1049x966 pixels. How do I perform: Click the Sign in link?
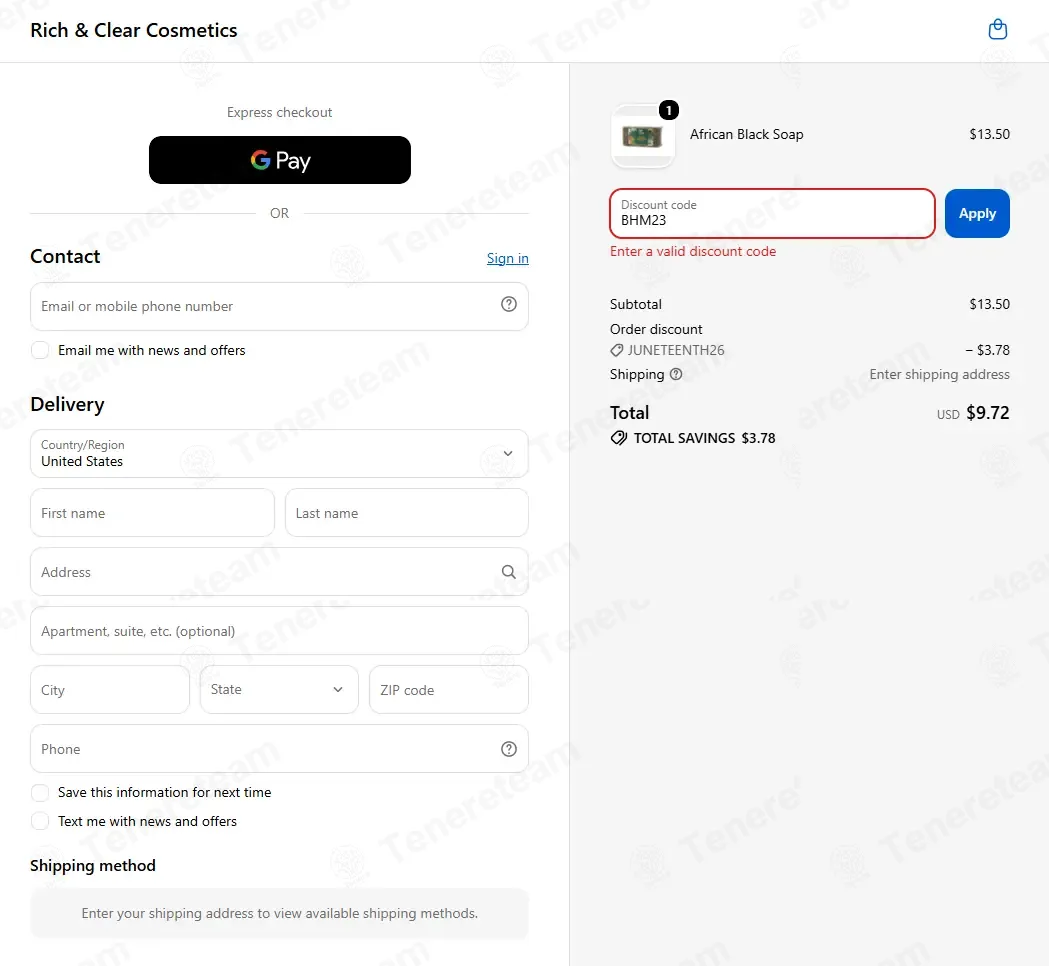(x=507, y=258)
